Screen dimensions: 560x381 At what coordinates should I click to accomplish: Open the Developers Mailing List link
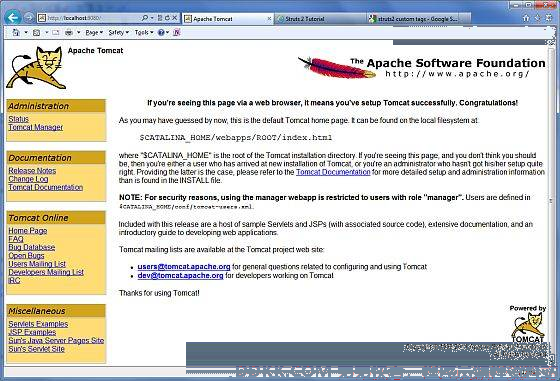[x=46, y=272]
